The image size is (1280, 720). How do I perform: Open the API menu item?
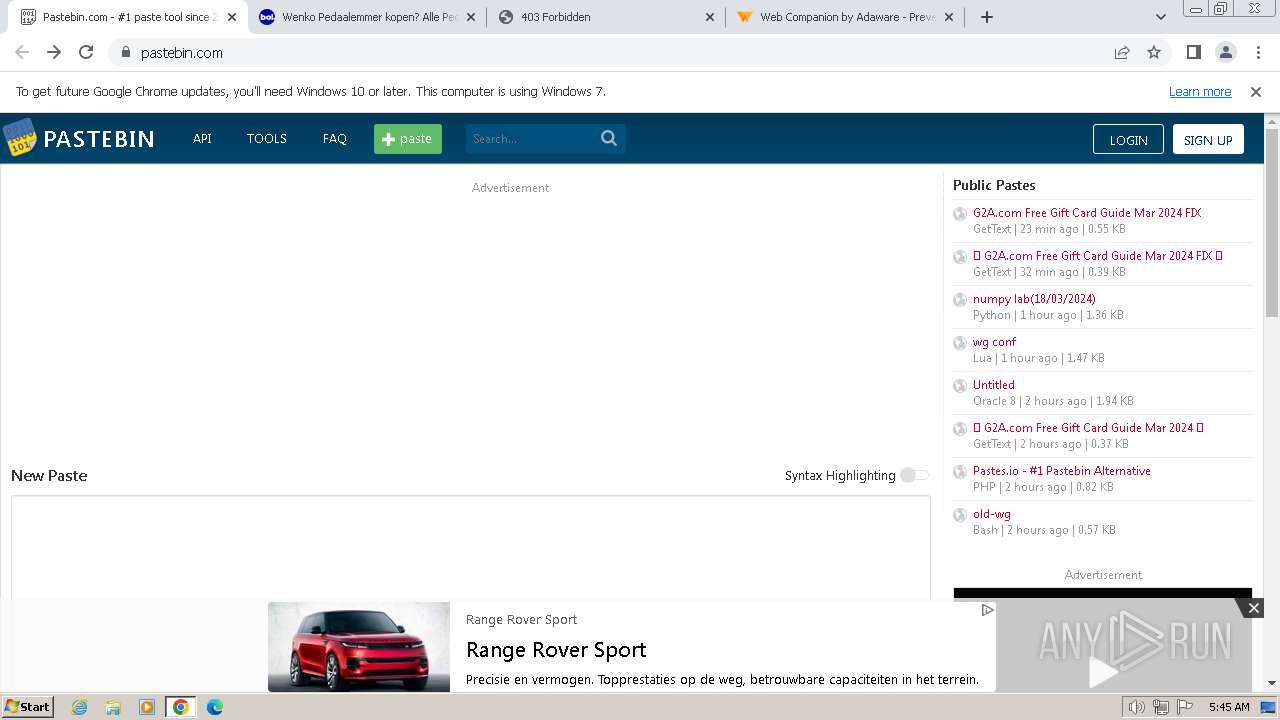202,139
